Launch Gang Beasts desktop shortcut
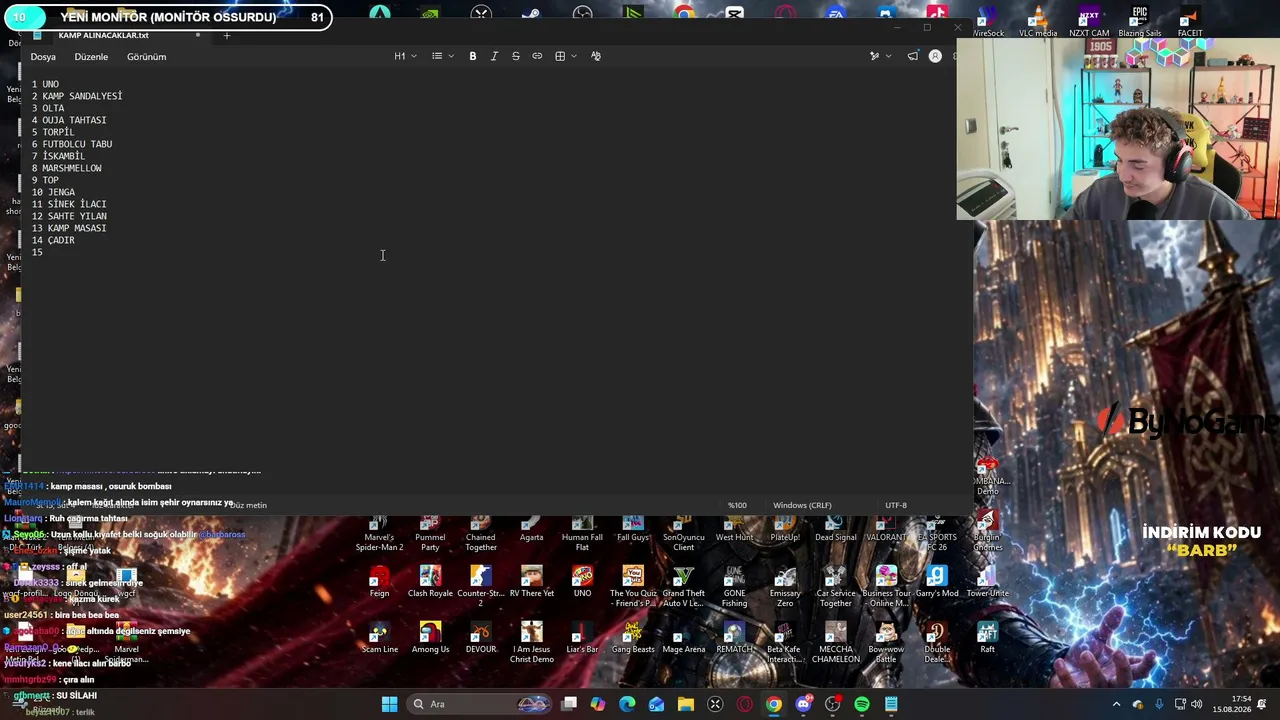The image size is (1280, 720). pyautogui.click(x=633, y=637)
